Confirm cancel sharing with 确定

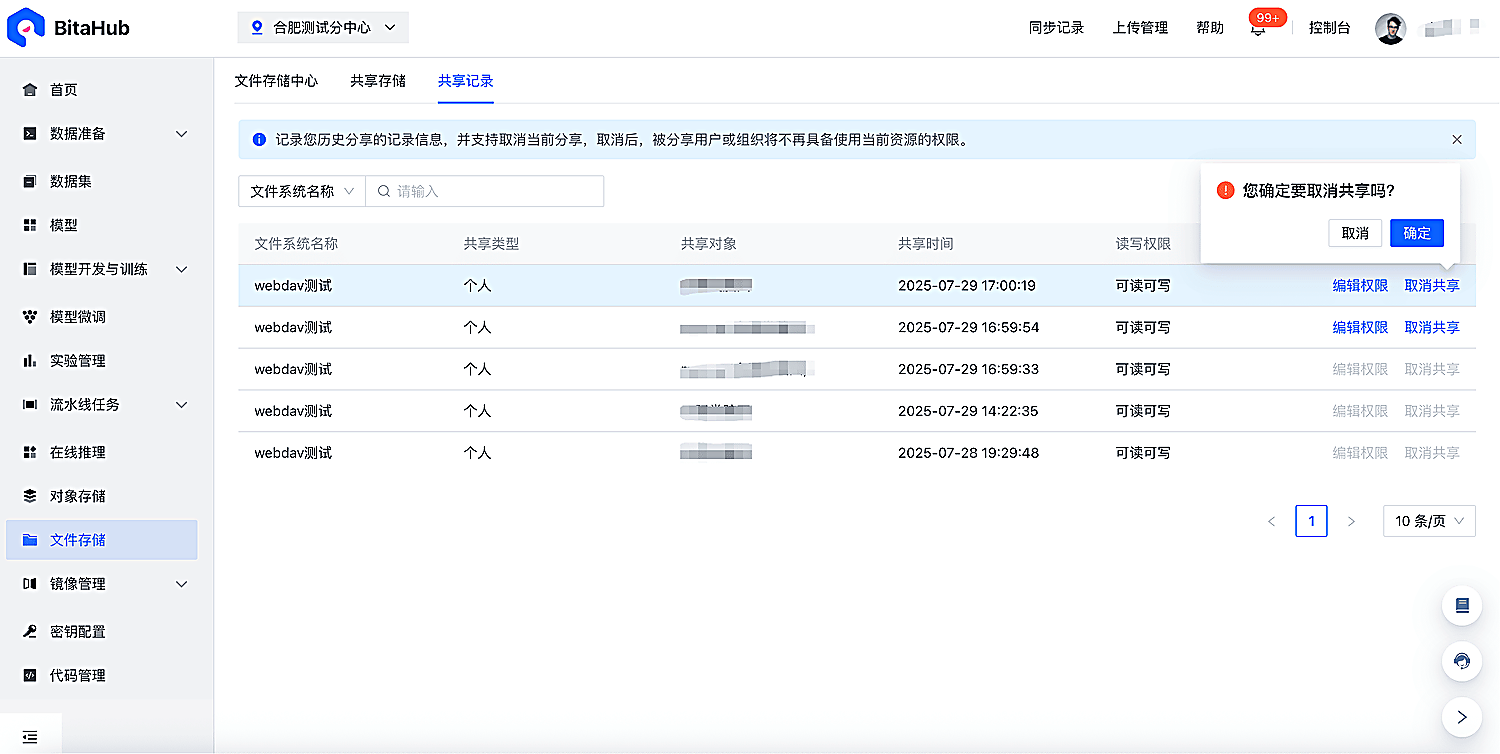coord(1417,233)
